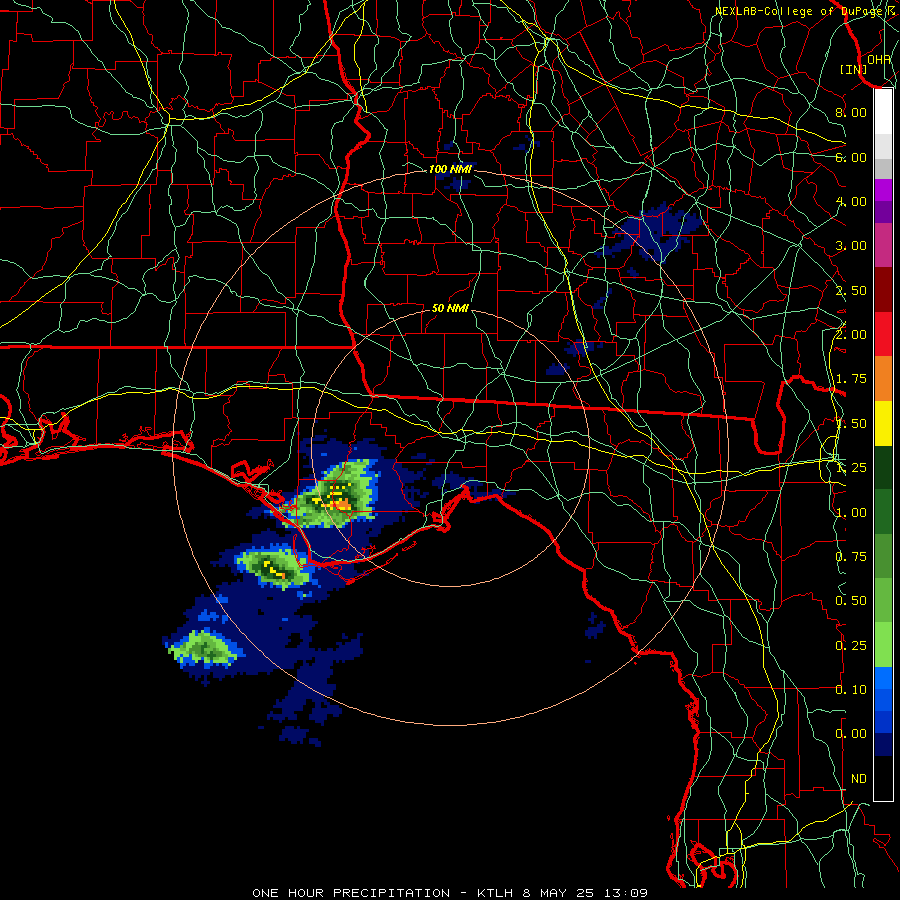Image resolution: width=900 pixels, height=900 pixels.
Task: Click the 0.25 legend value
Action: click(851, 646)
